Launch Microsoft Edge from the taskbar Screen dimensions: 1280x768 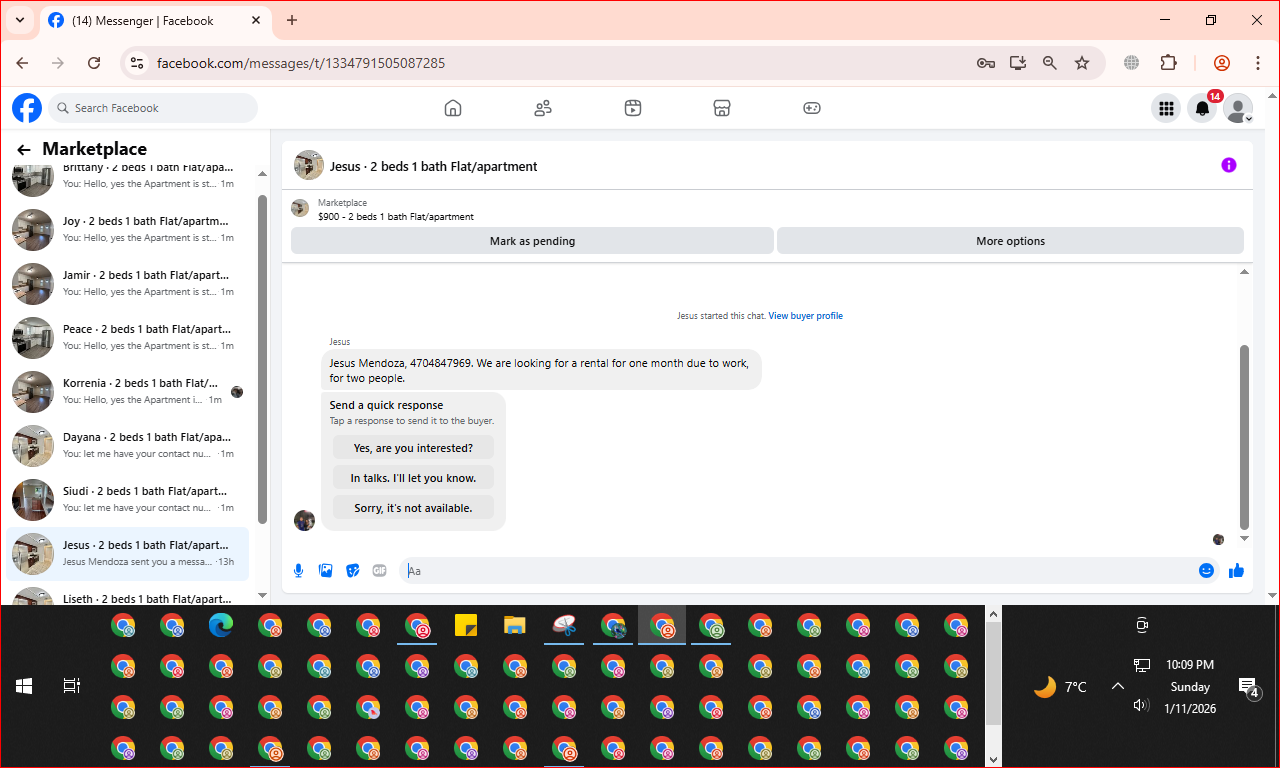[x=221, y=626]
